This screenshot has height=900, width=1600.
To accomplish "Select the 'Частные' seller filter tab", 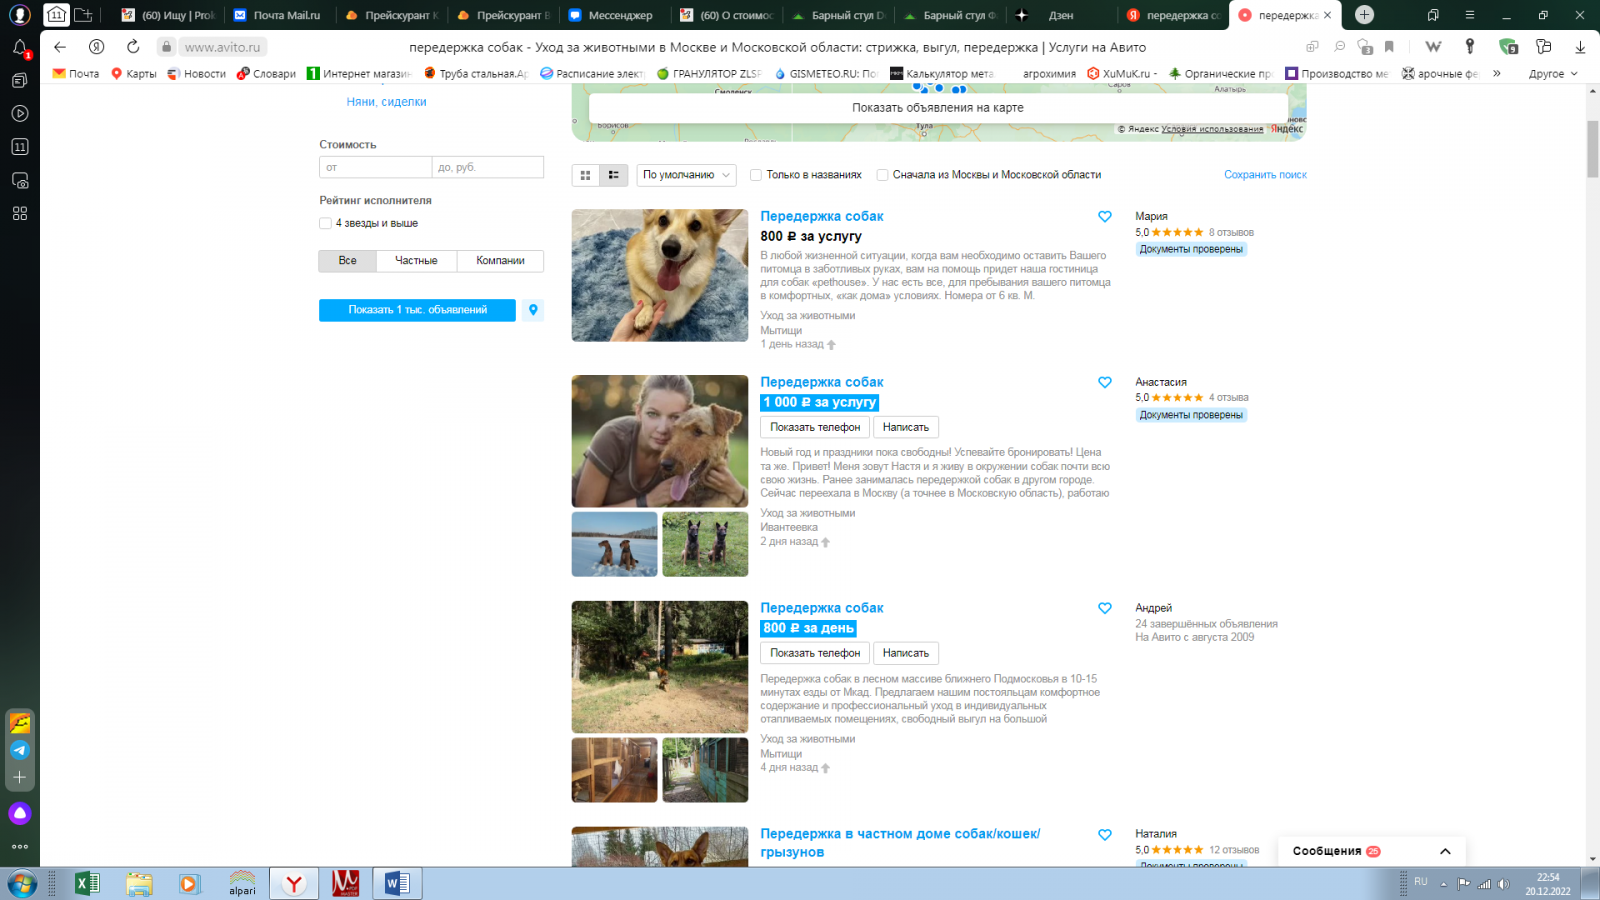I will point(416,261).
